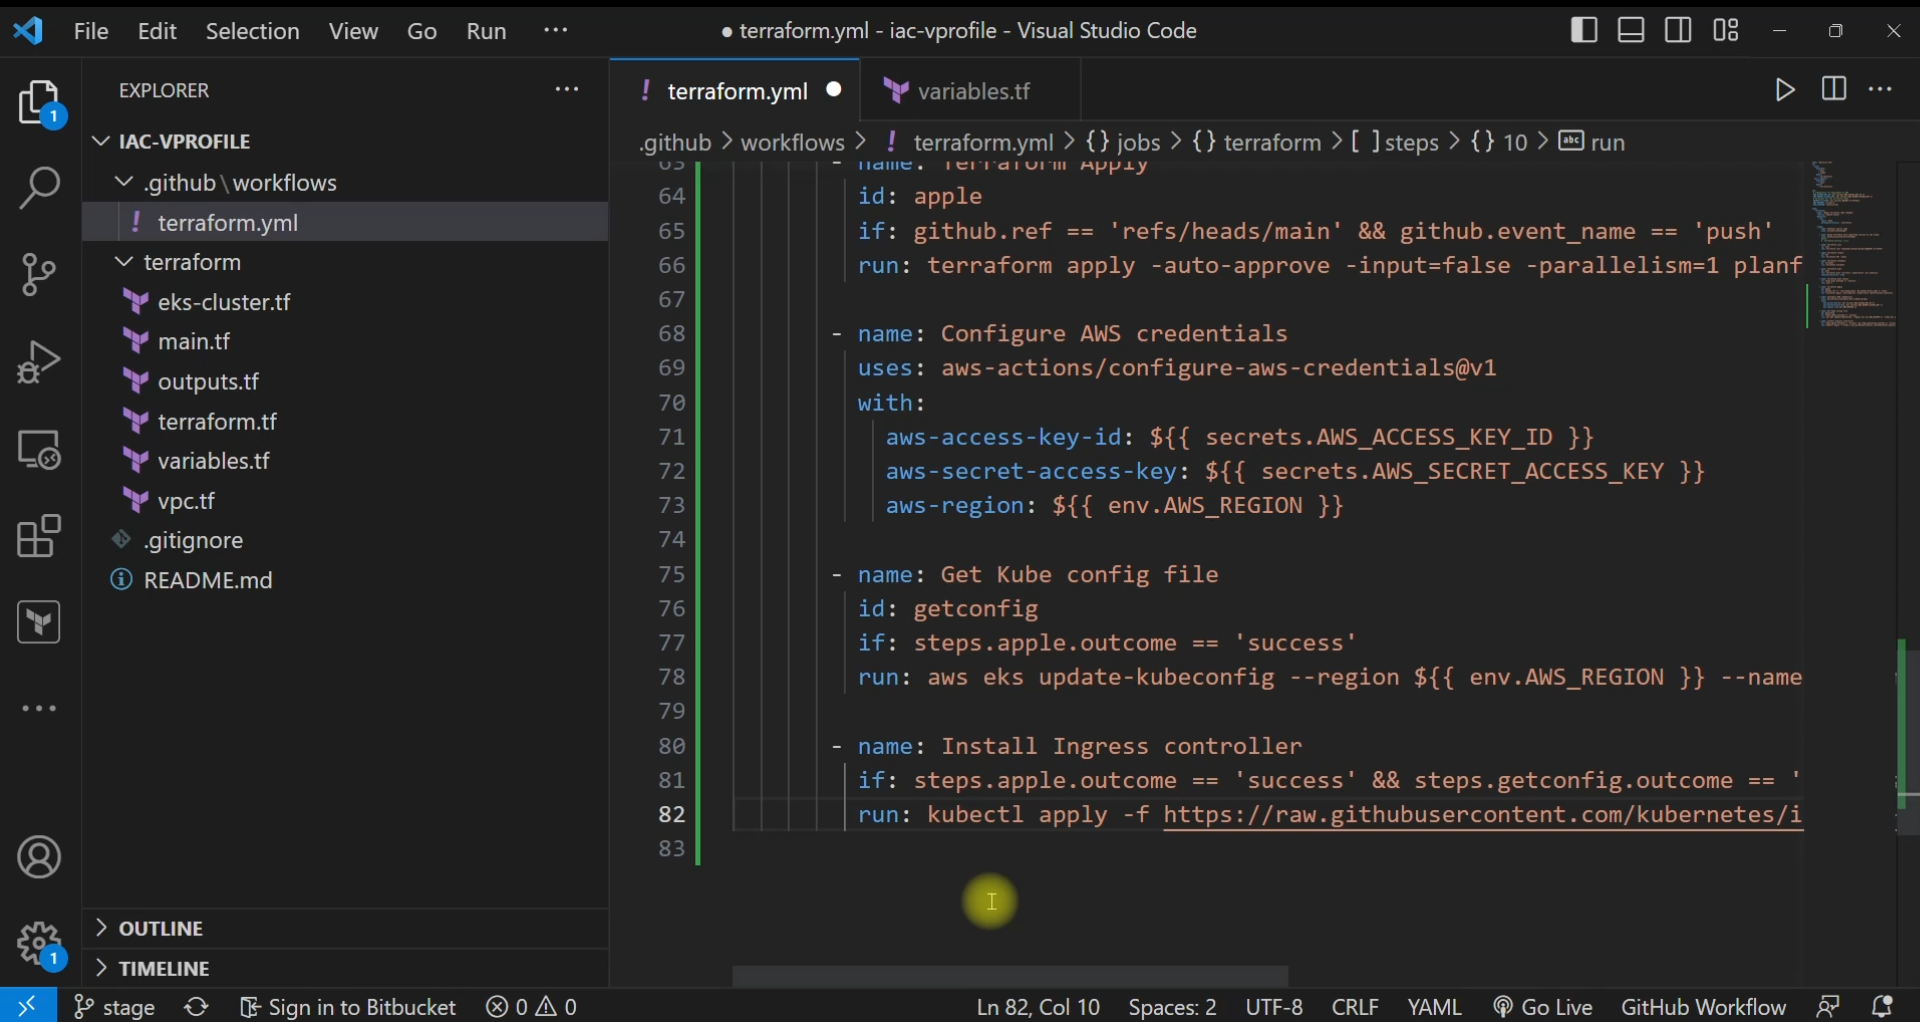Show additional views ellipsis in activity bar
The image size is (1920, 1022).
[40, 709]
